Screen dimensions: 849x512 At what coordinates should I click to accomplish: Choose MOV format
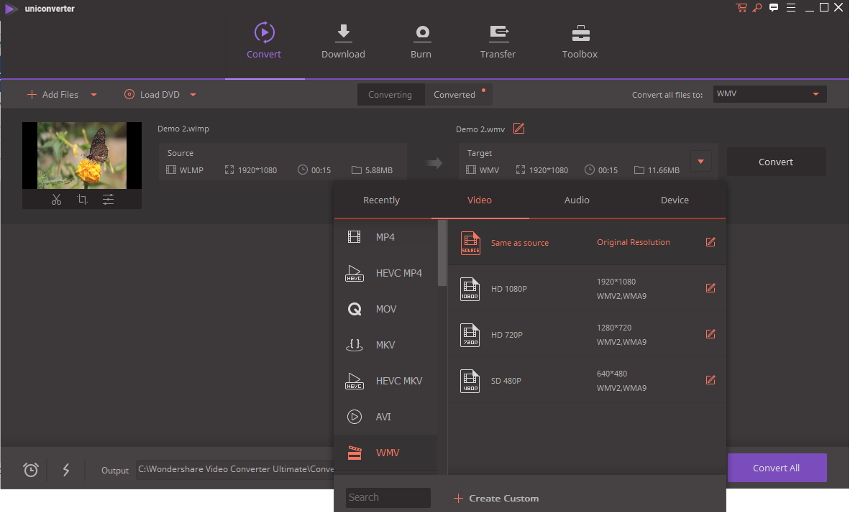(386, 309)
